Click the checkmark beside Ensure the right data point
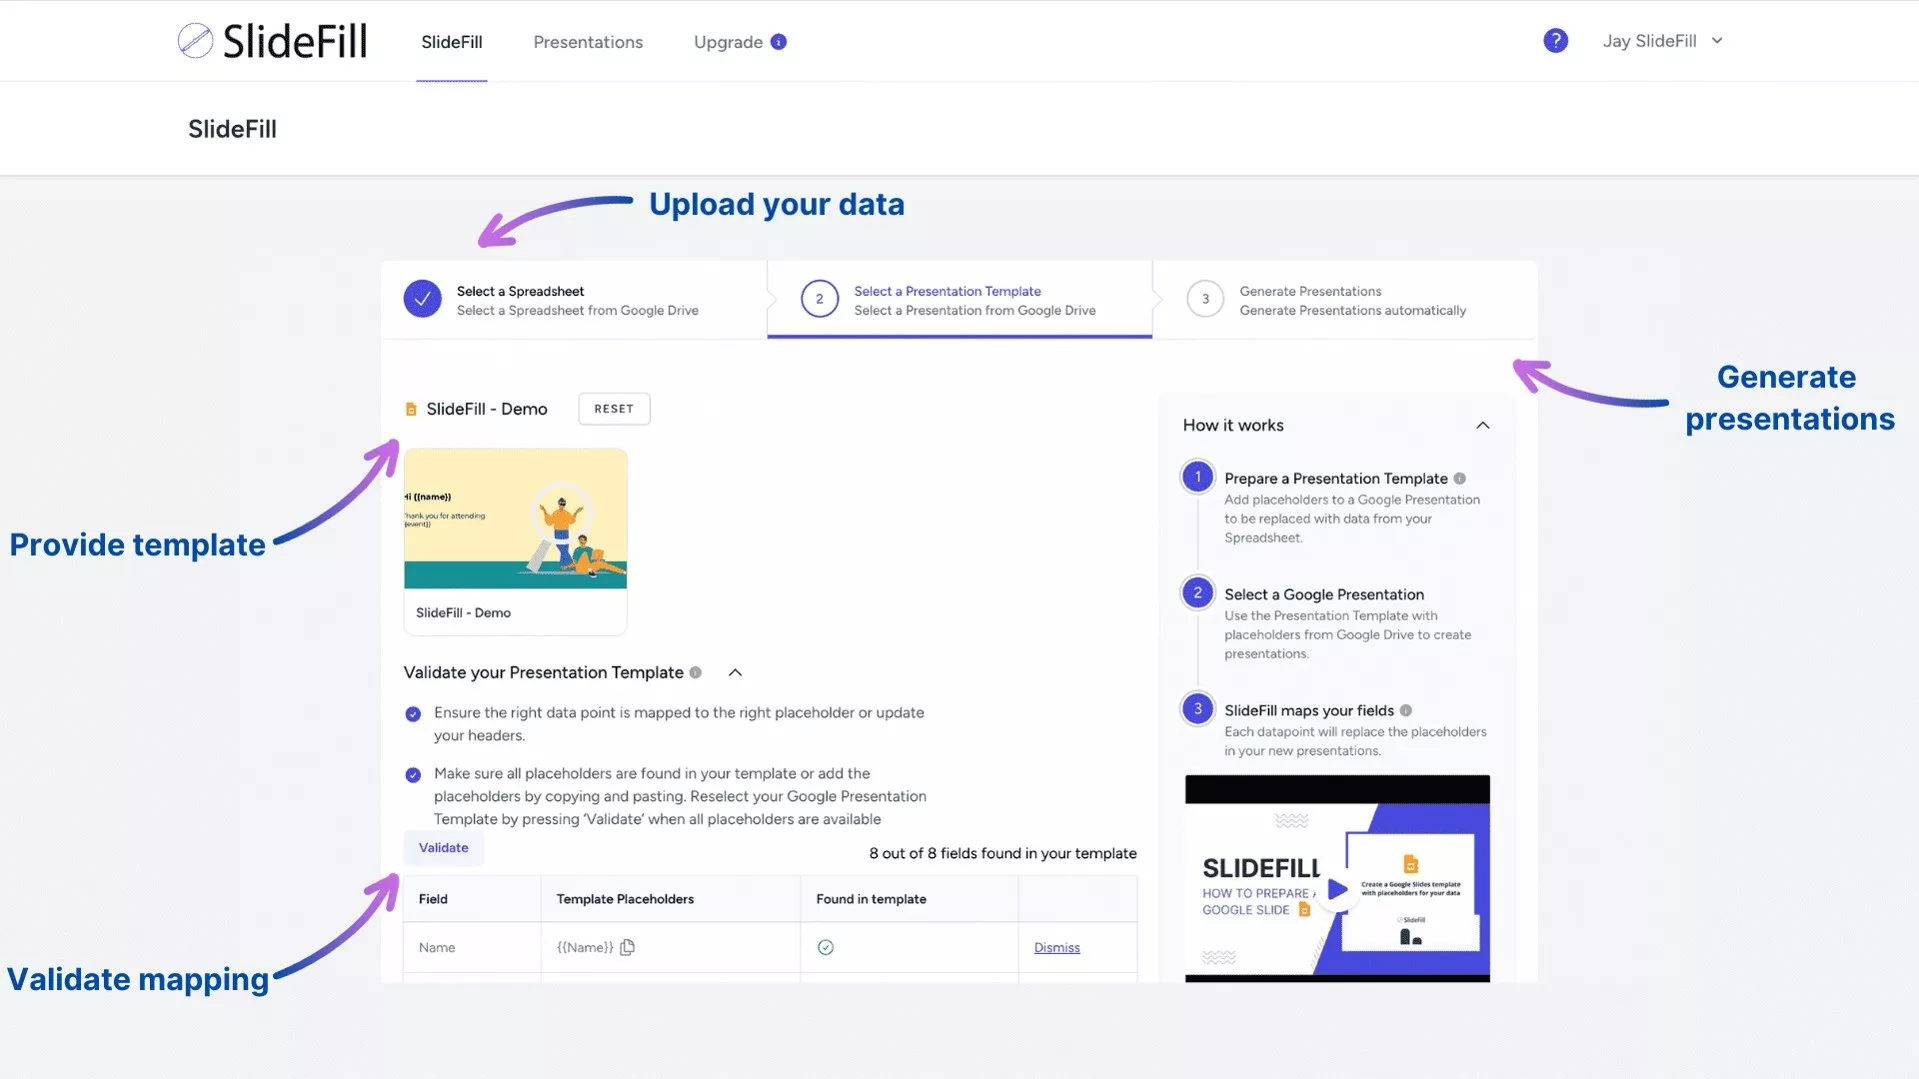The image size is (1919, 1079). tap(413, 714)
